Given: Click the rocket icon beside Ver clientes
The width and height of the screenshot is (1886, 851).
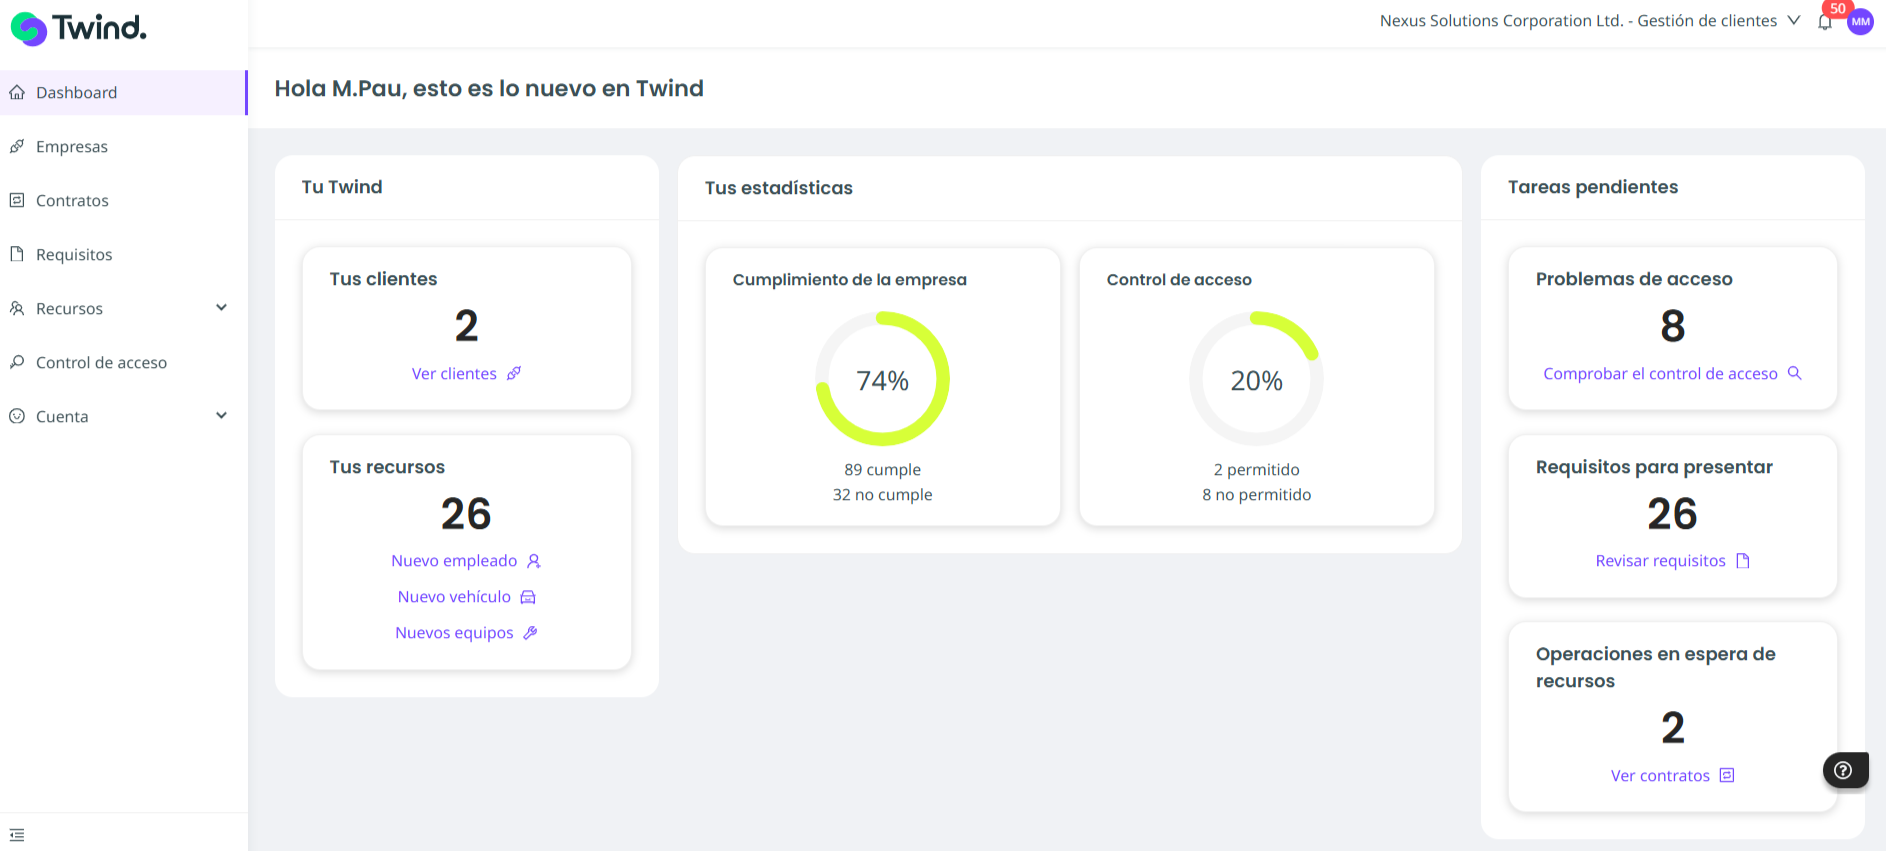Looking at the screenshot, I should click(514, 374).
